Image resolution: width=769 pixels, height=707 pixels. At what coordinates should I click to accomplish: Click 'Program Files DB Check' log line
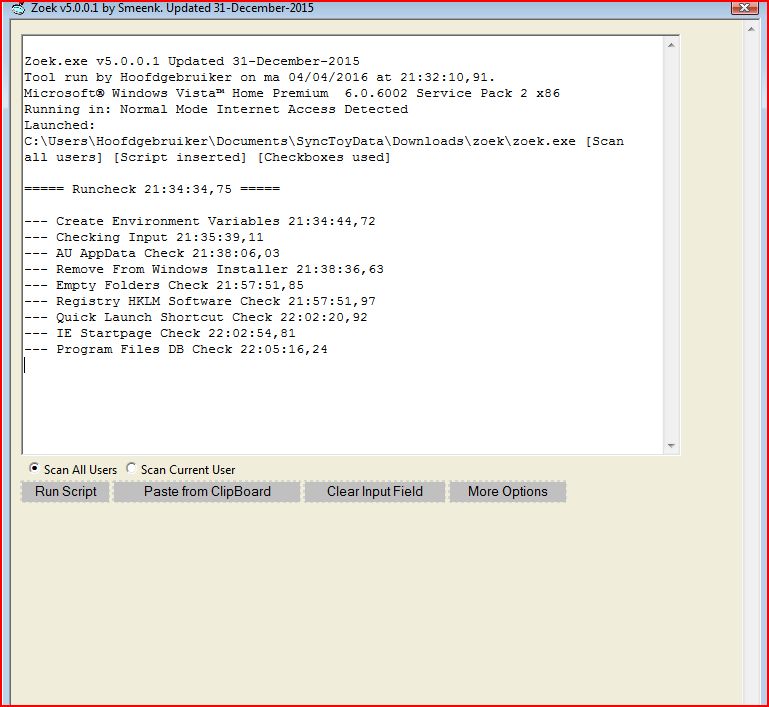(176, 349)
